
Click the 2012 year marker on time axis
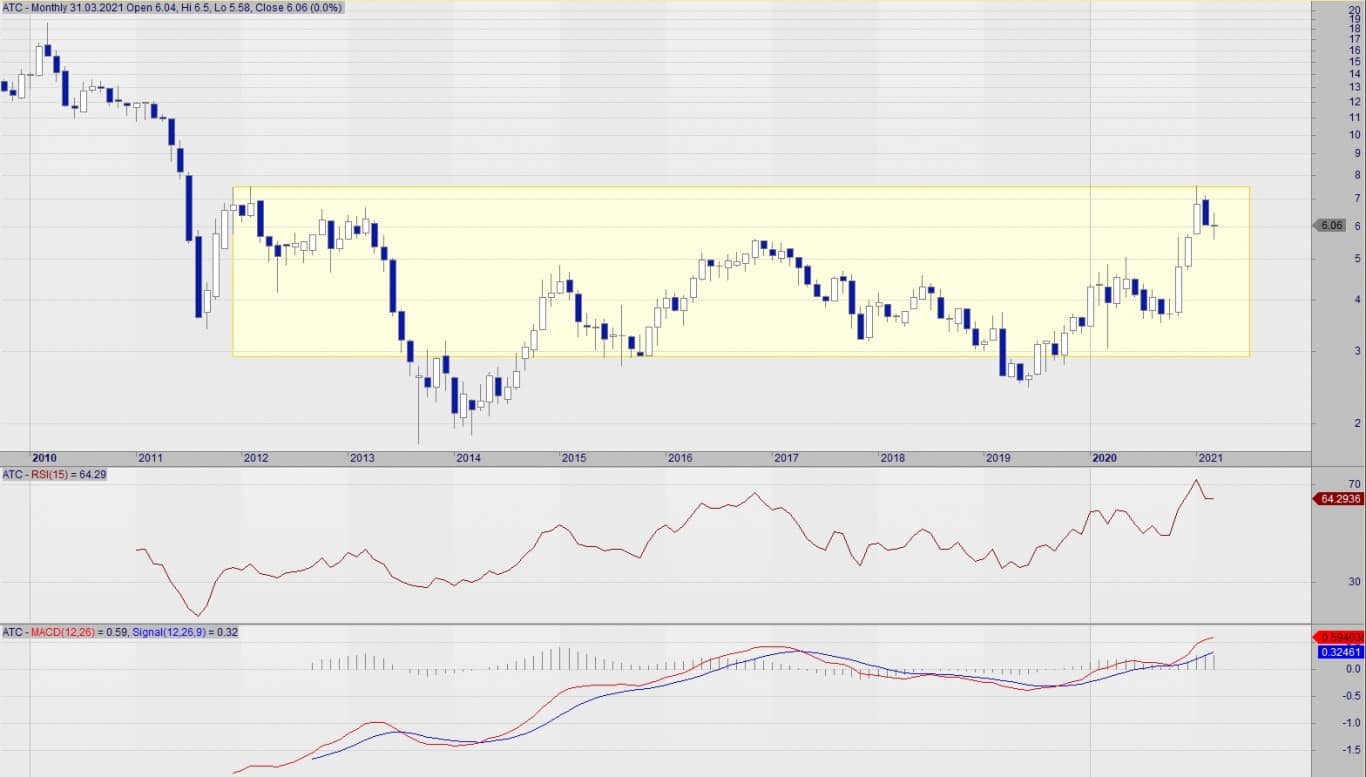point(256,458)
